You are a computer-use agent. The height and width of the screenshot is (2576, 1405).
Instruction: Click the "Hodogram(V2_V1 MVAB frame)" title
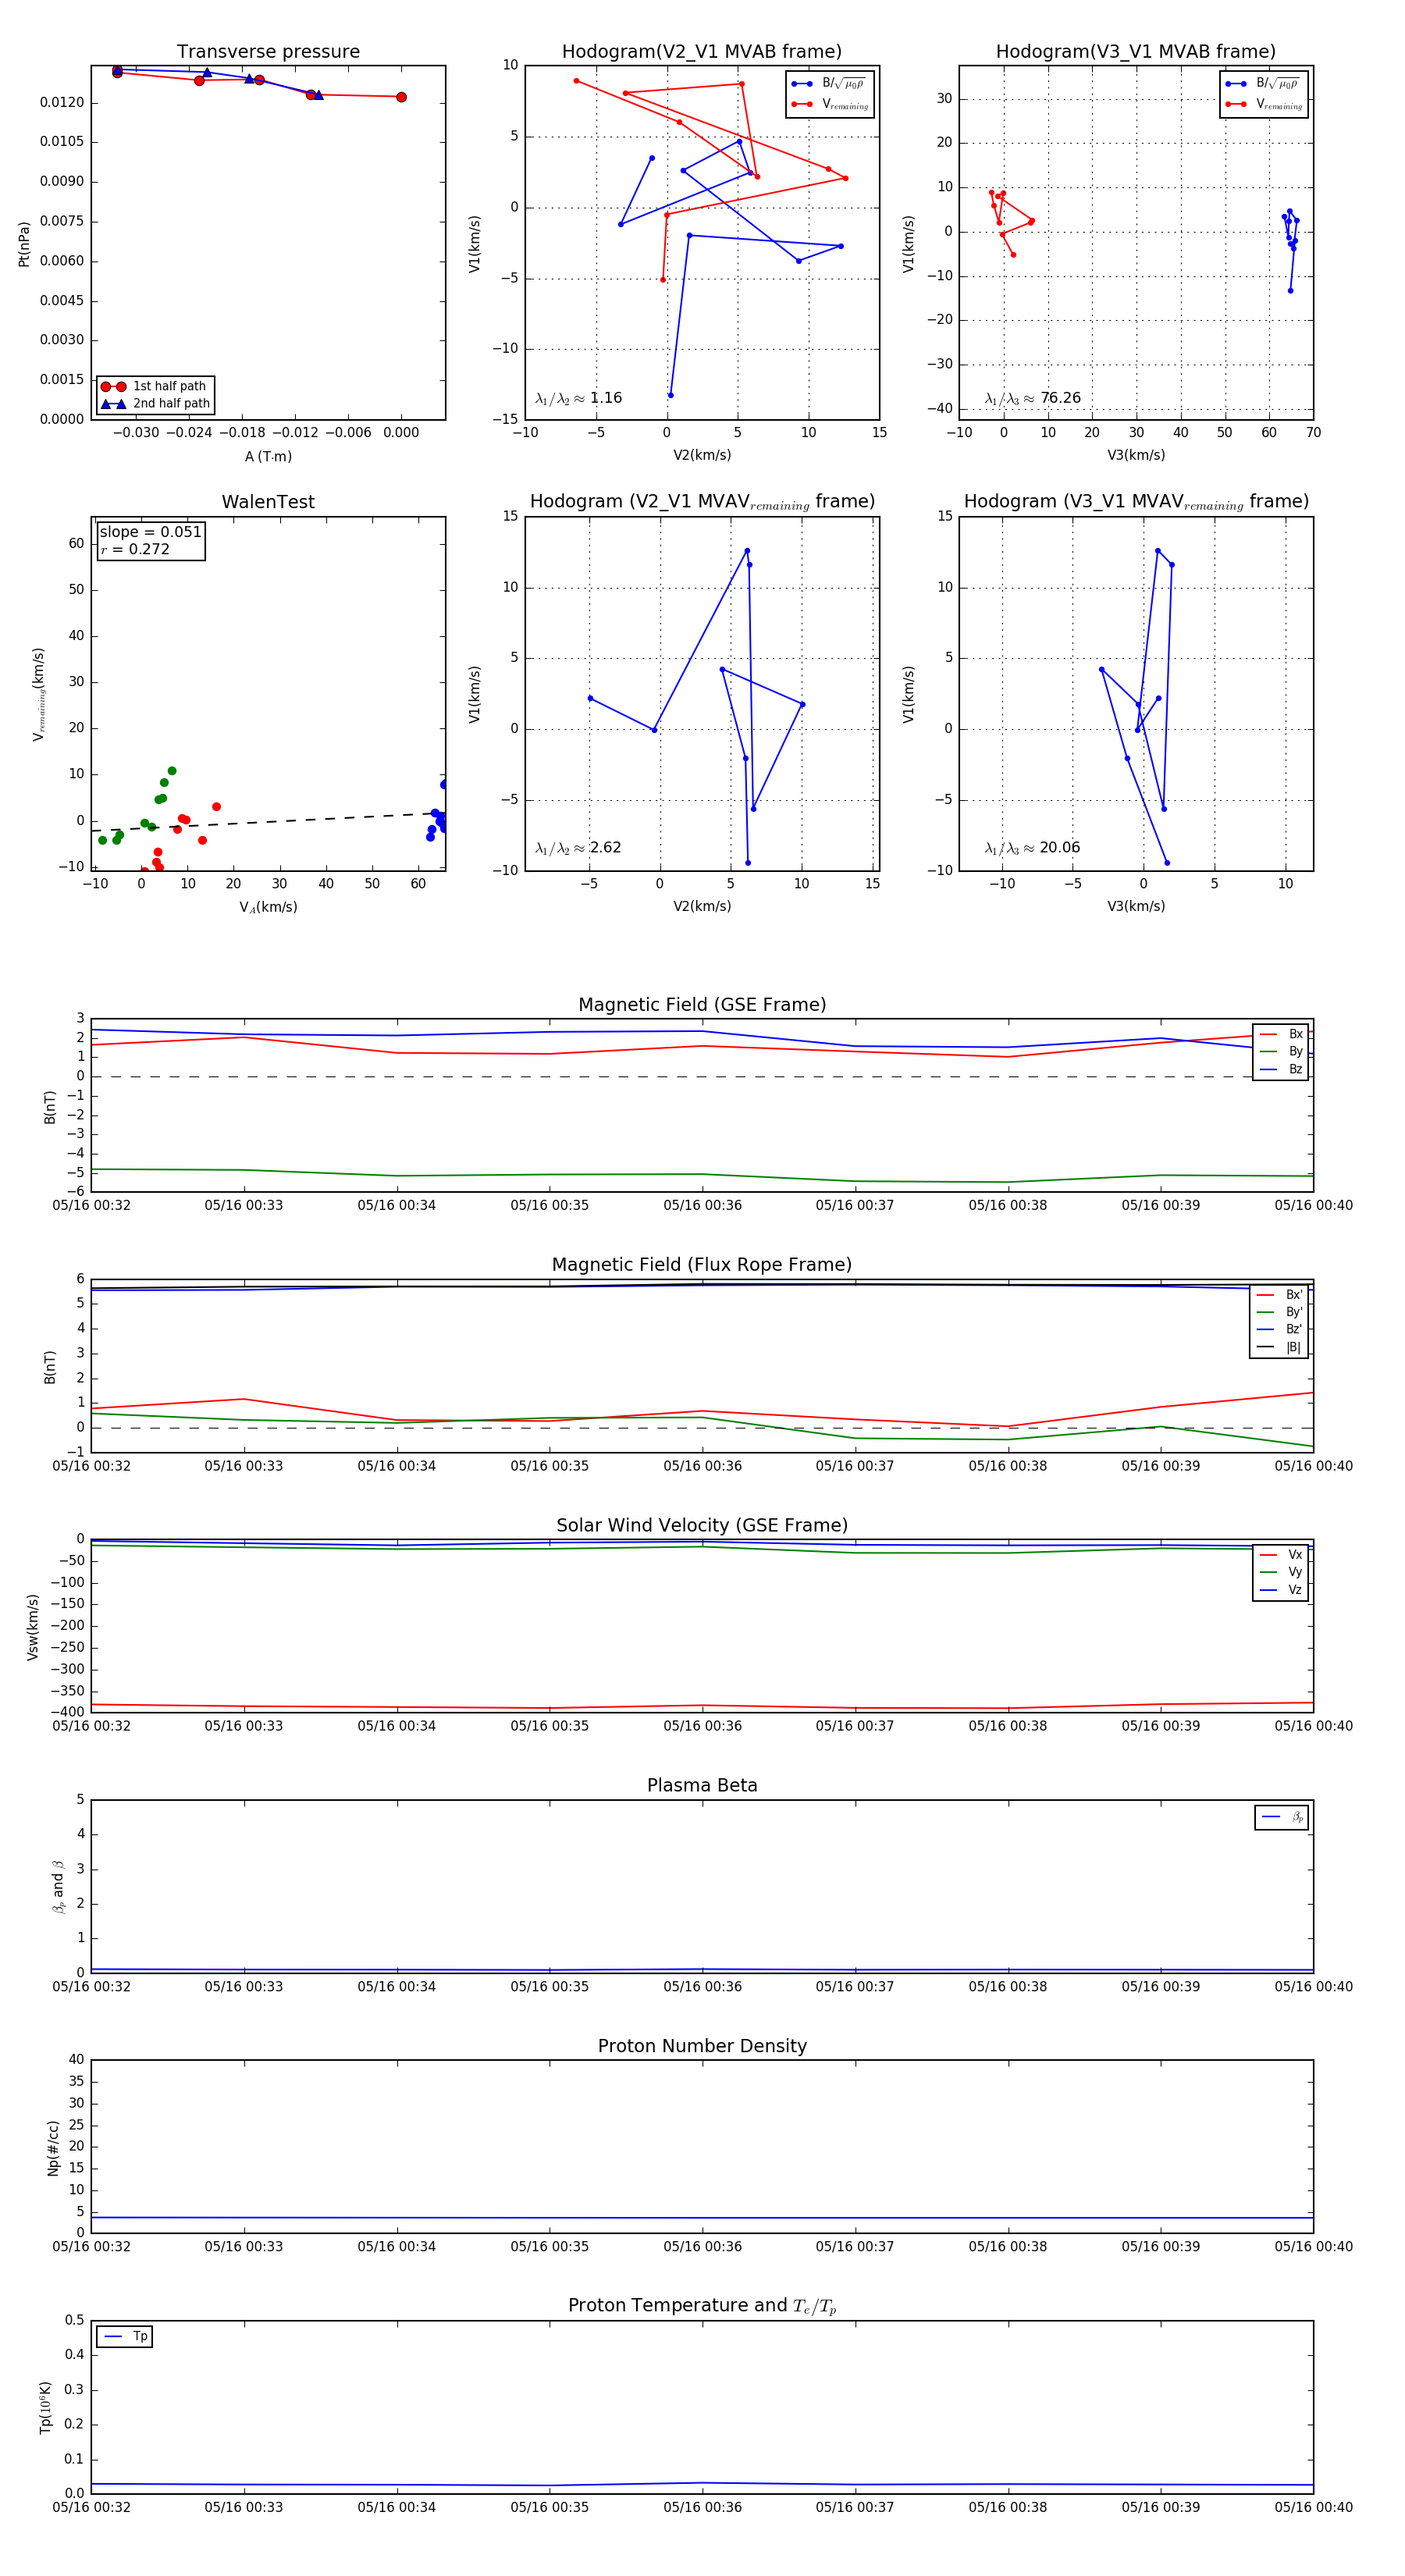[702, 52]
